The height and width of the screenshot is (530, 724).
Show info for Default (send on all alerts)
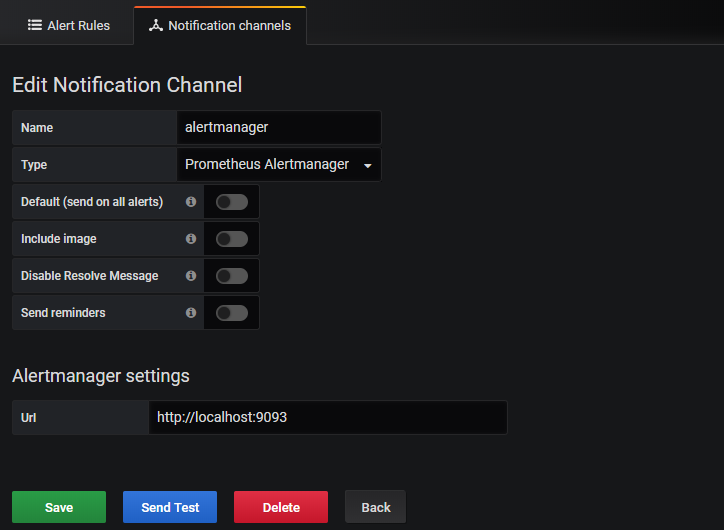tap(191, 202)
